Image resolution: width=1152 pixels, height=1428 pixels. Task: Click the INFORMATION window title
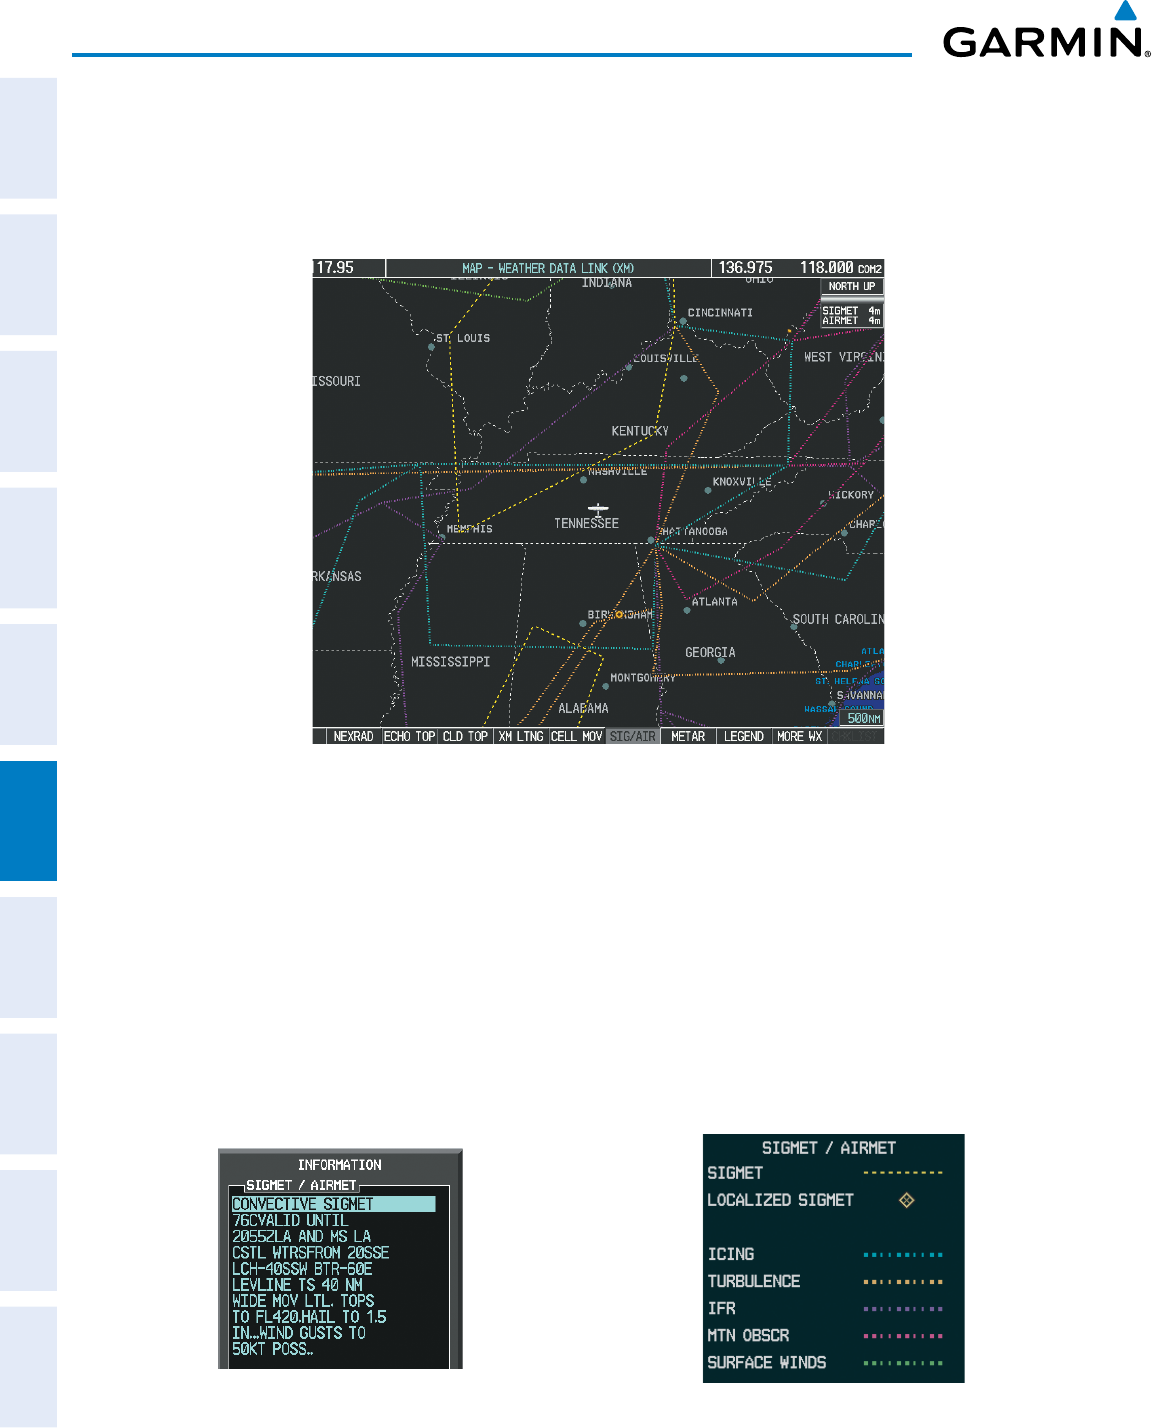point(340,1165)
